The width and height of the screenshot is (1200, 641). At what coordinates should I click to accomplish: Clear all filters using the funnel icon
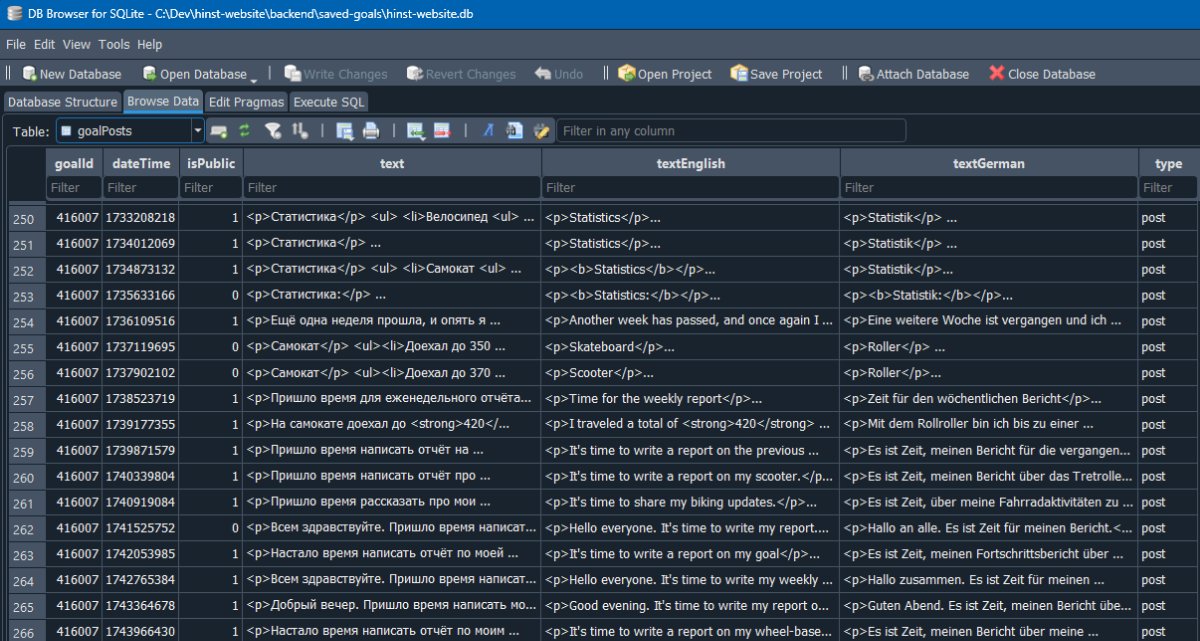[x=272, y=131]
